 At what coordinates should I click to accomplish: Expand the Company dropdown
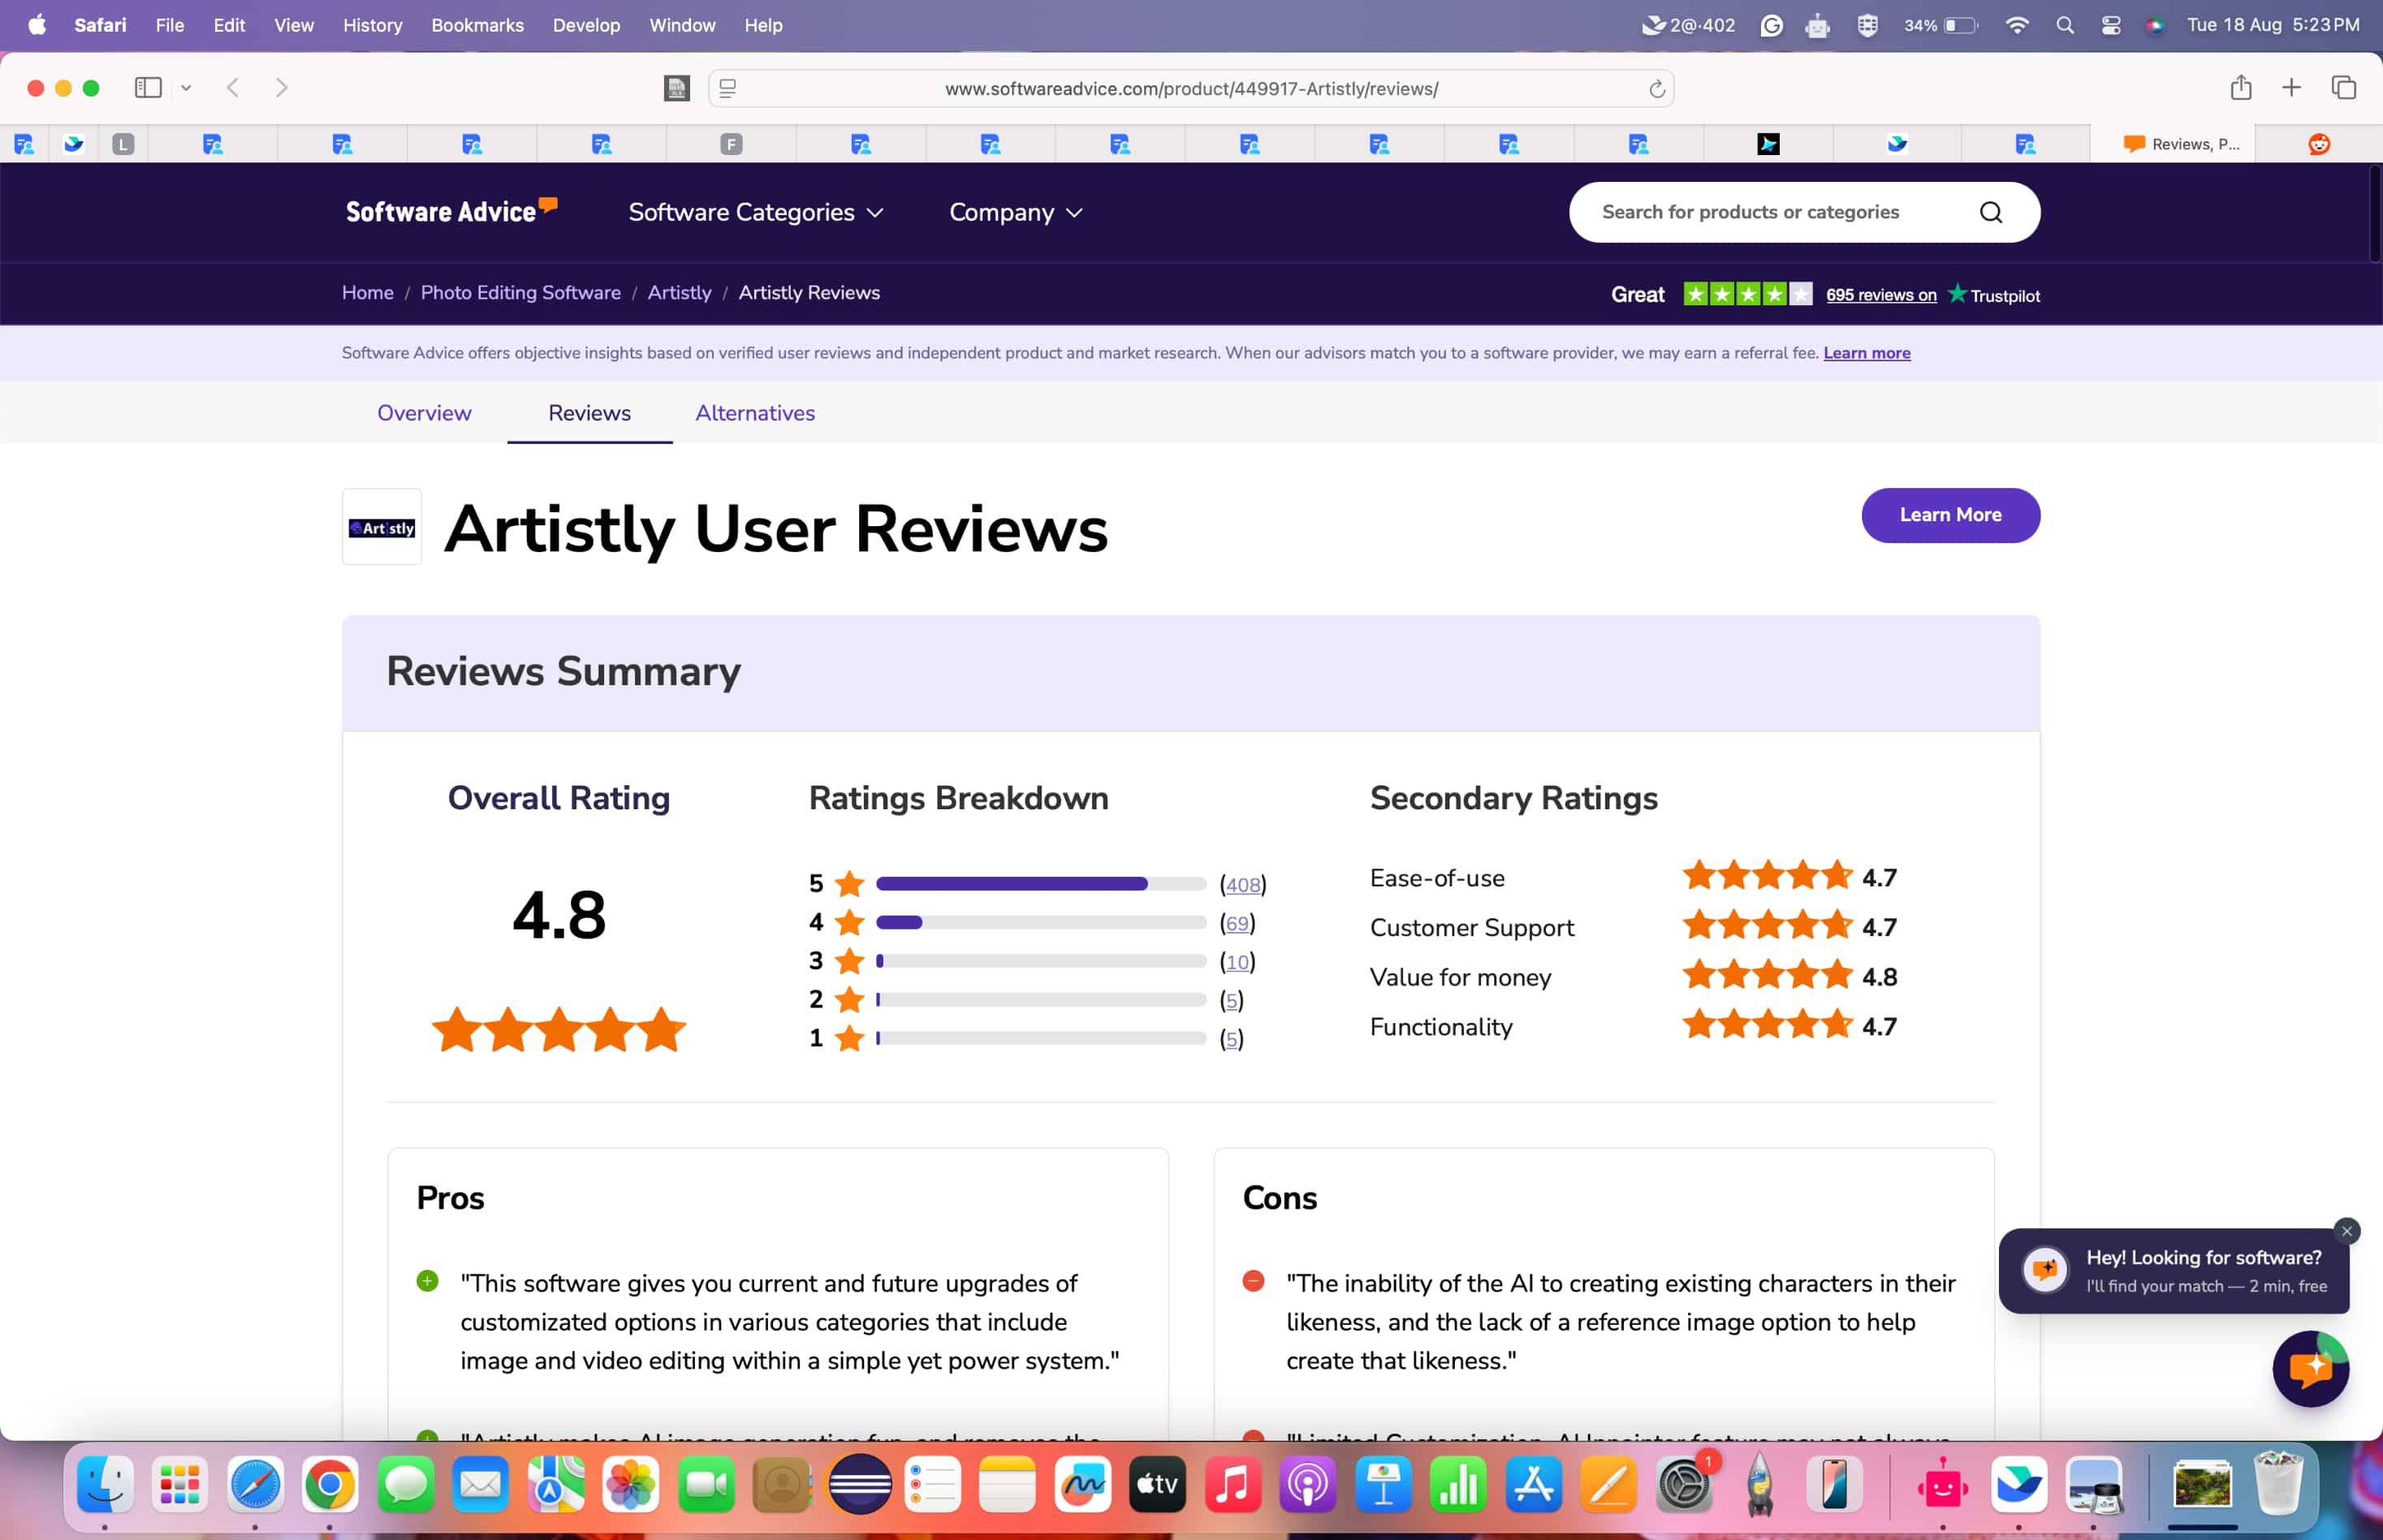[x=1016, y=212]
